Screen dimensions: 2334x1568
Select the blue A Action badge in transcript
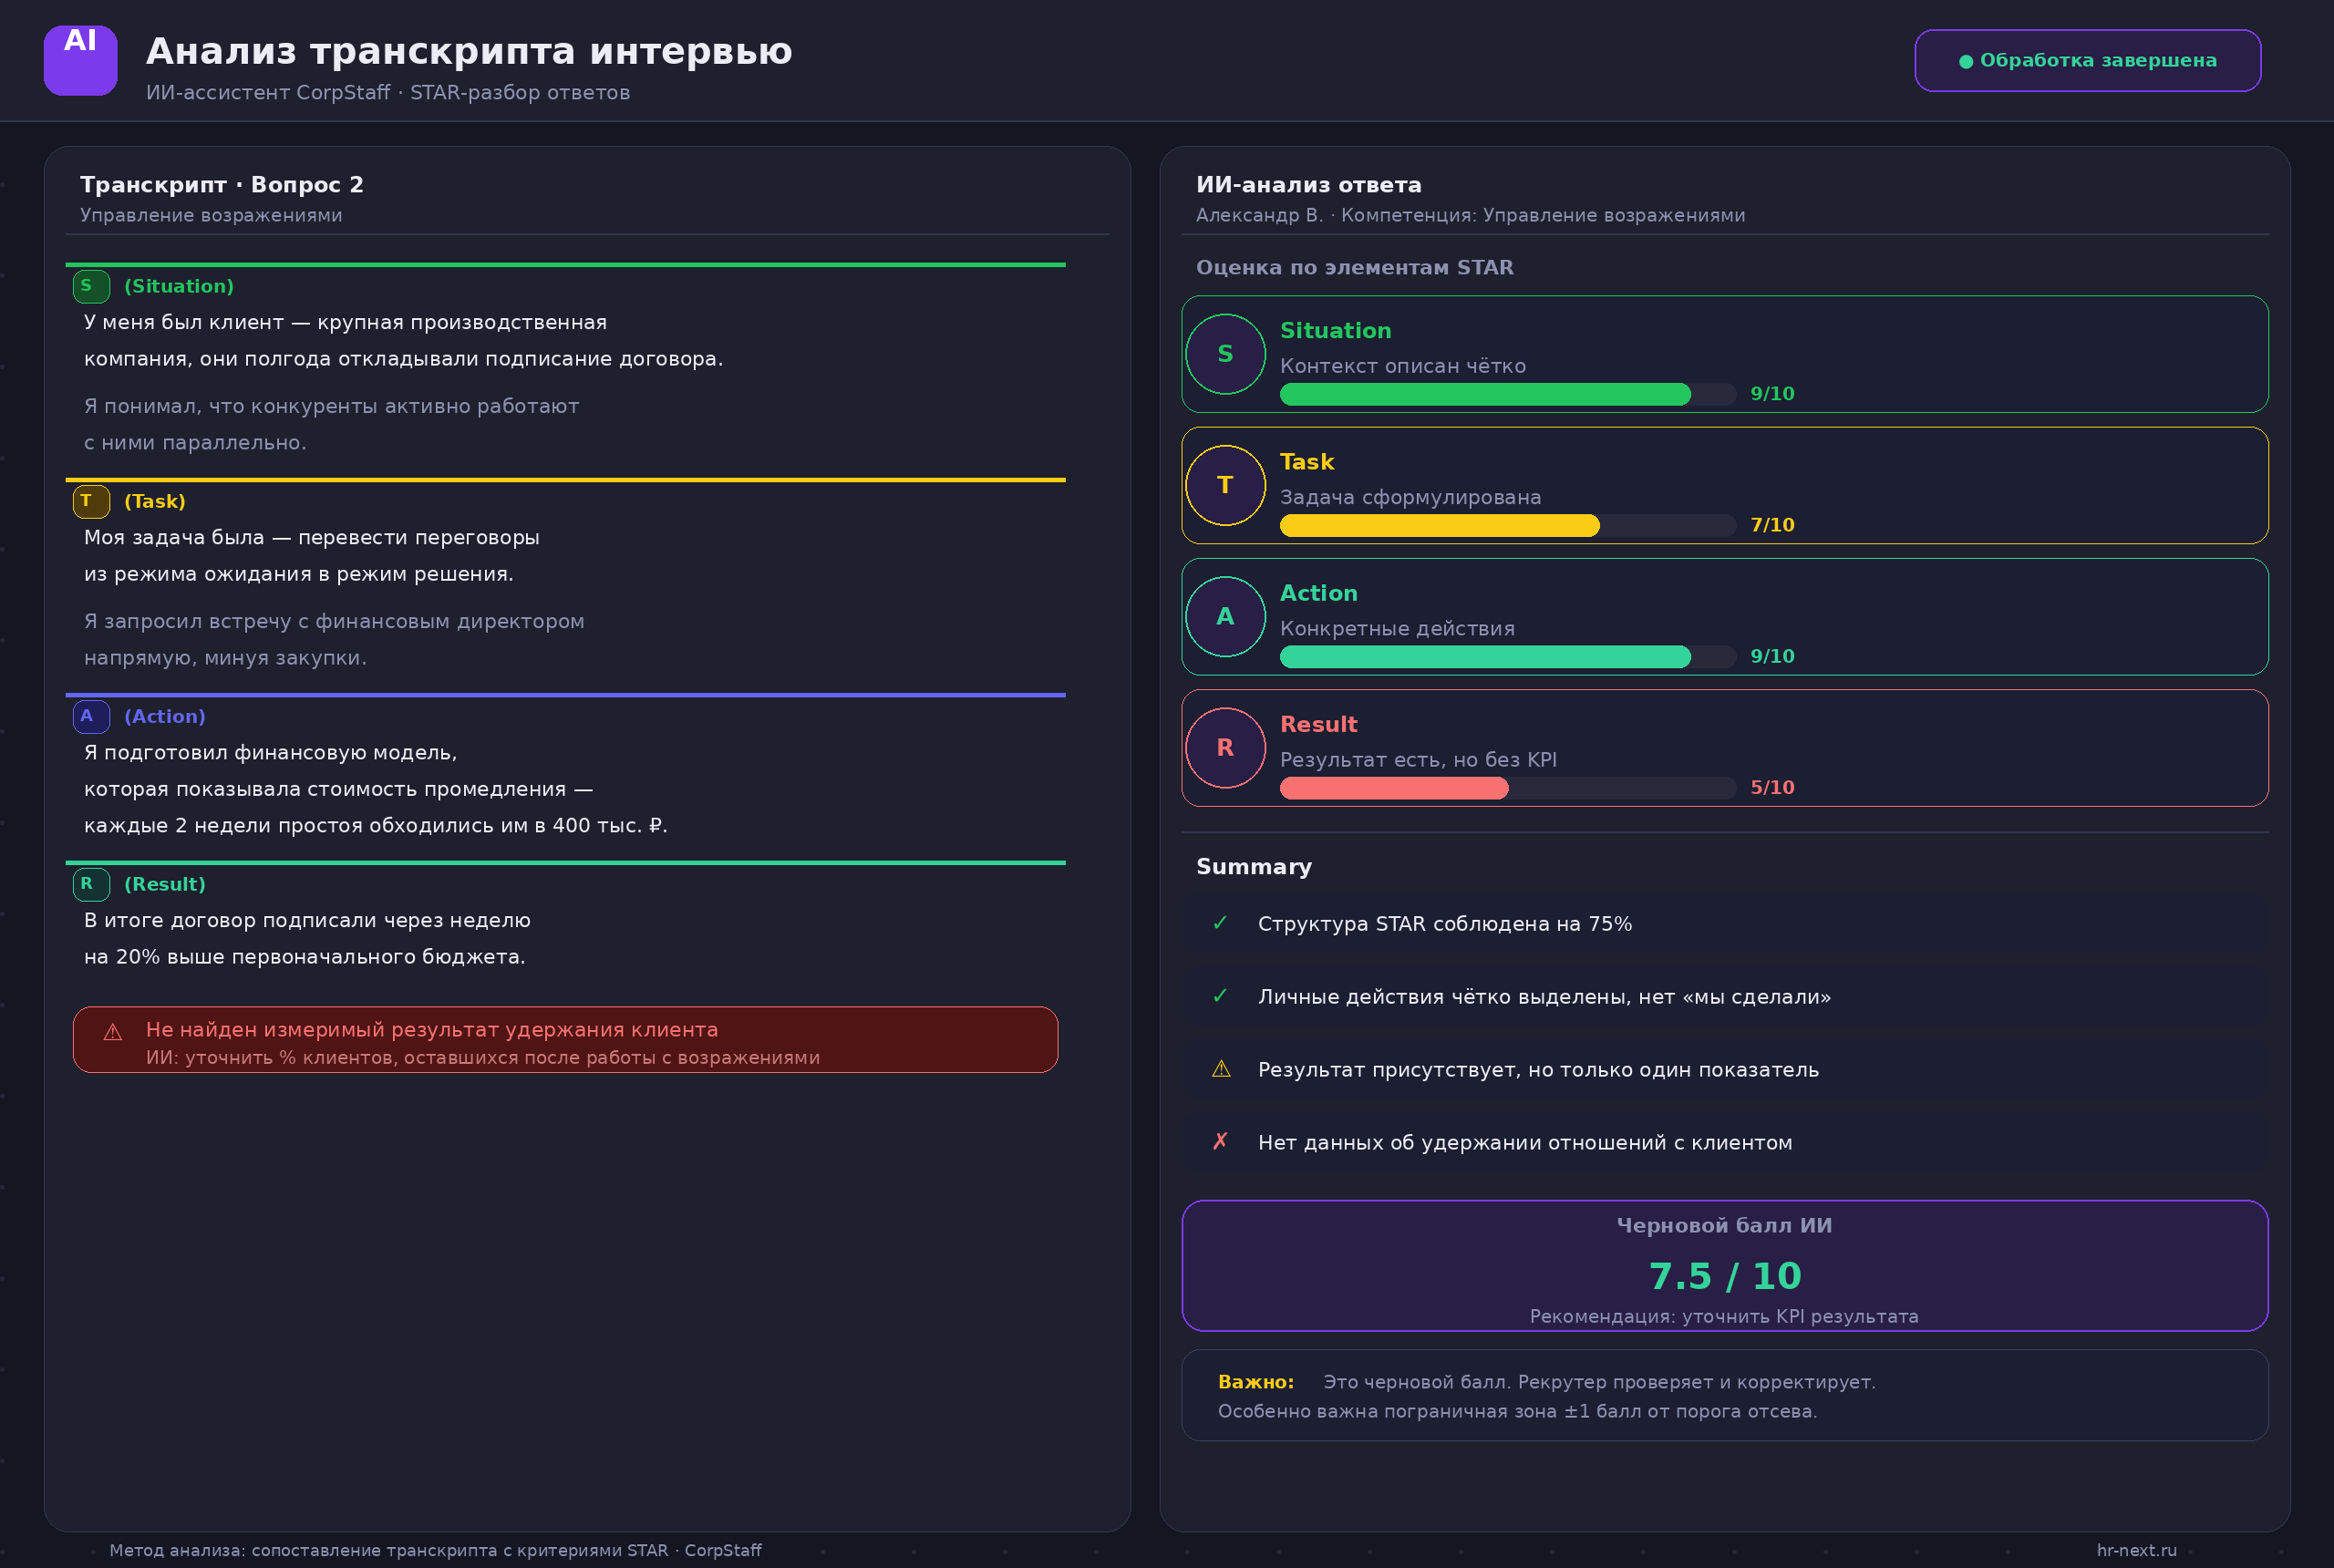coord(91,716)
